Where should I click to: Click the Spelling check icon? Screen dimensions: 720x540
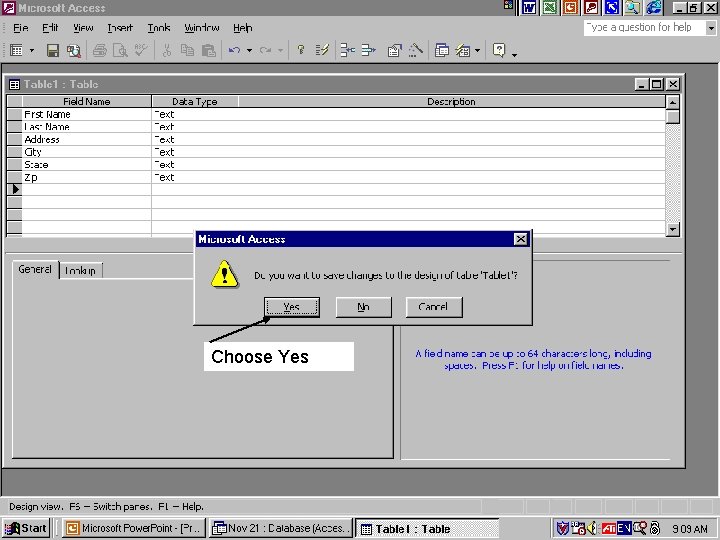(141, 50)
